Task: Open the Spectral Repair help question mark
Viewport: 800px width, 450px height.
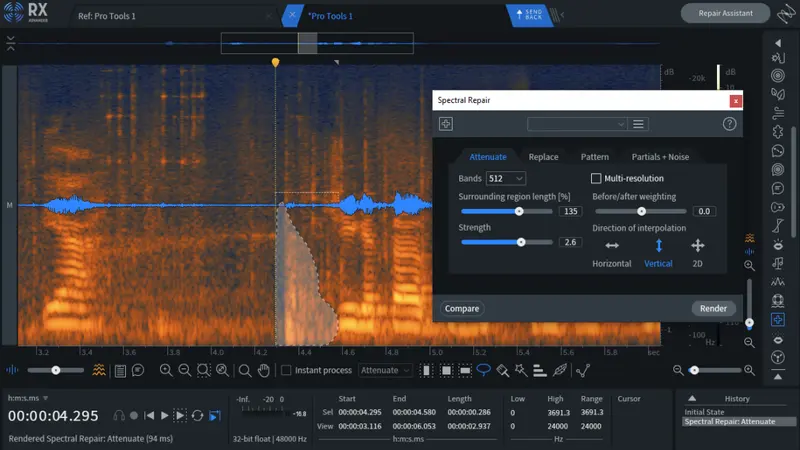Action: coord(729,123)
